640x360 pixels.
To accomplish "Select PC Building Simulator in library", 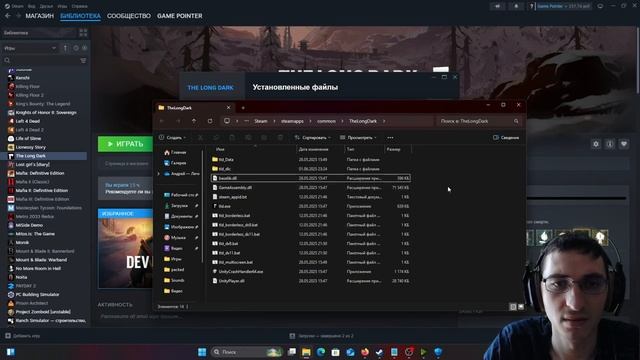I will click(37, 294).
